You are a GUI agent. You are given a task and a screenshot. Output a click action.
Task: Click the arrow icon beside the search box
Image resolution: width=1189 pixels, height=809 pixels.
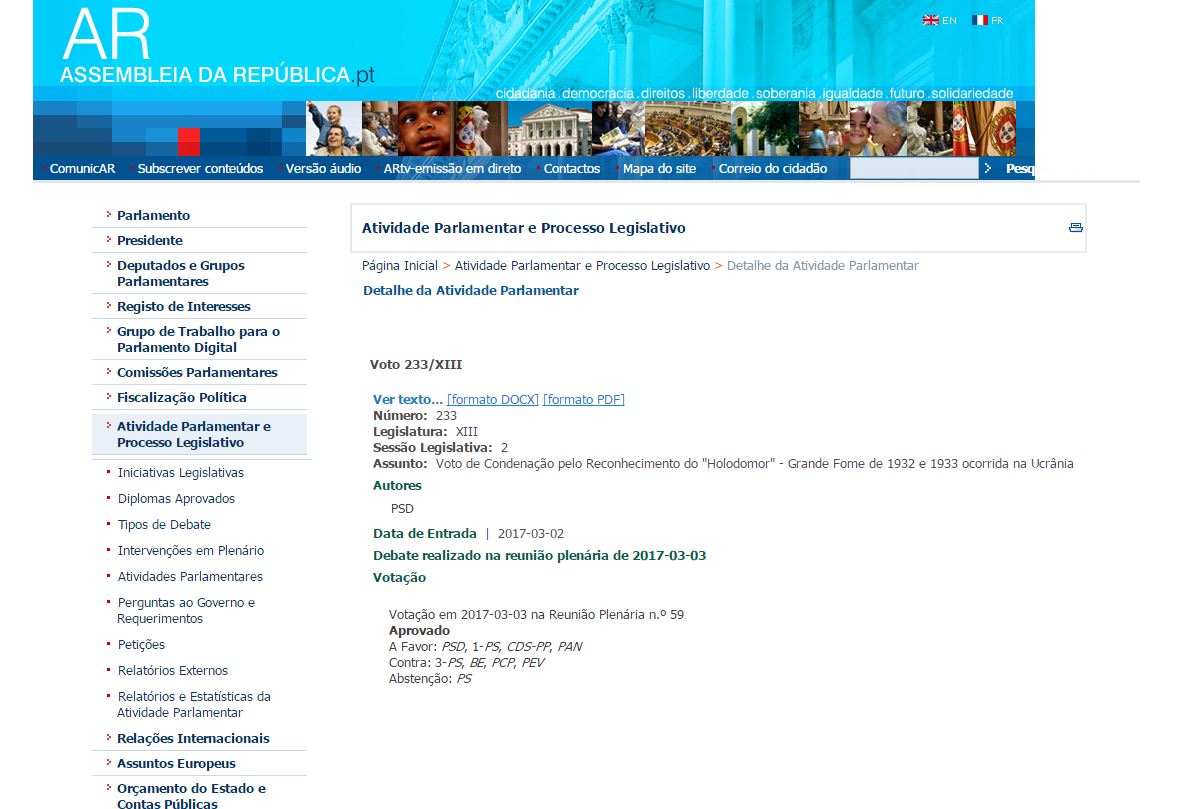click(x=988, y=169)
